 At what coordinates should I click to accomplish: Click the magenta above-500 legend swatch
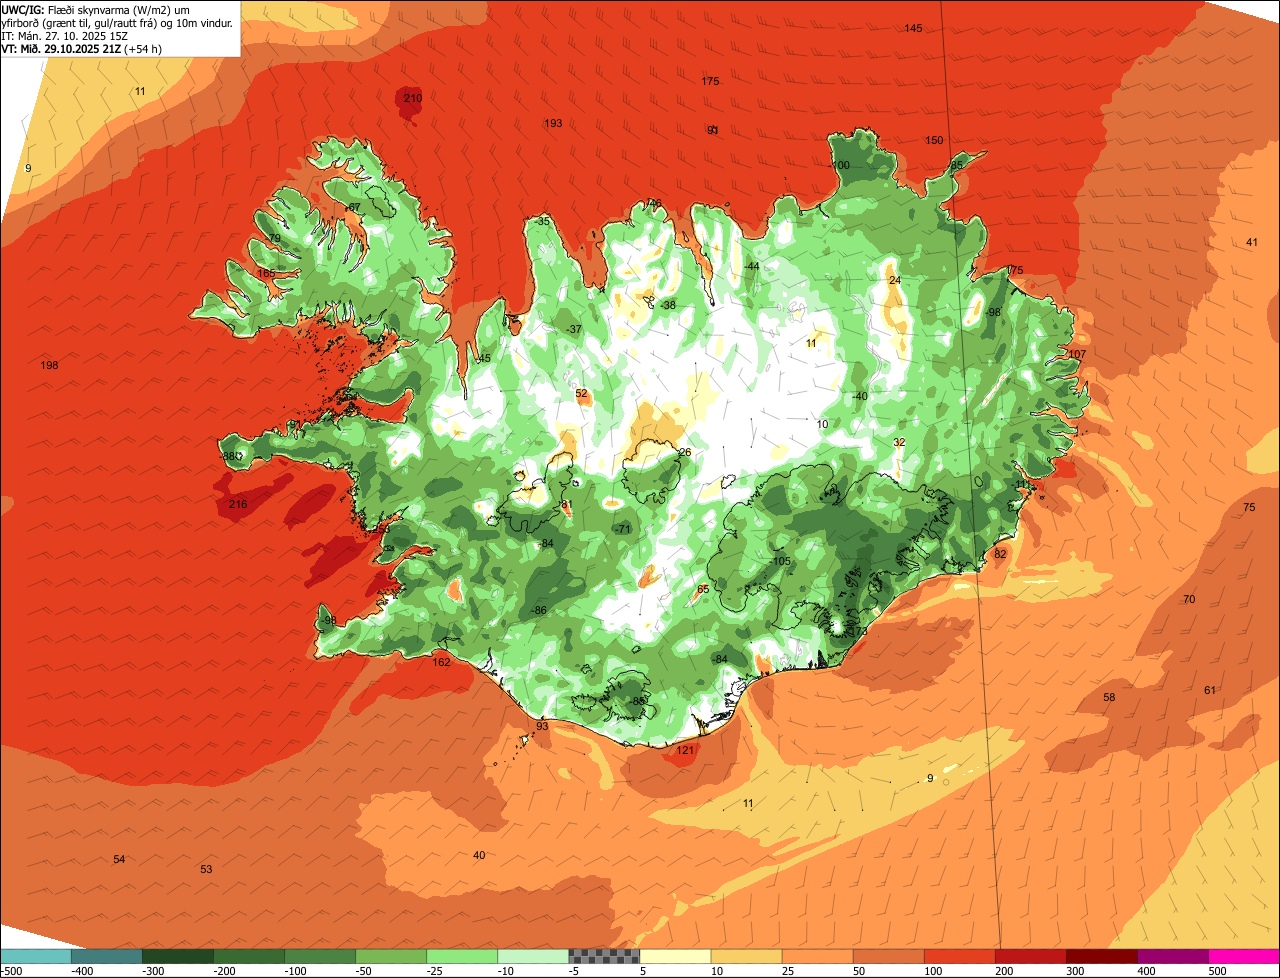[x=1243, y=956]
